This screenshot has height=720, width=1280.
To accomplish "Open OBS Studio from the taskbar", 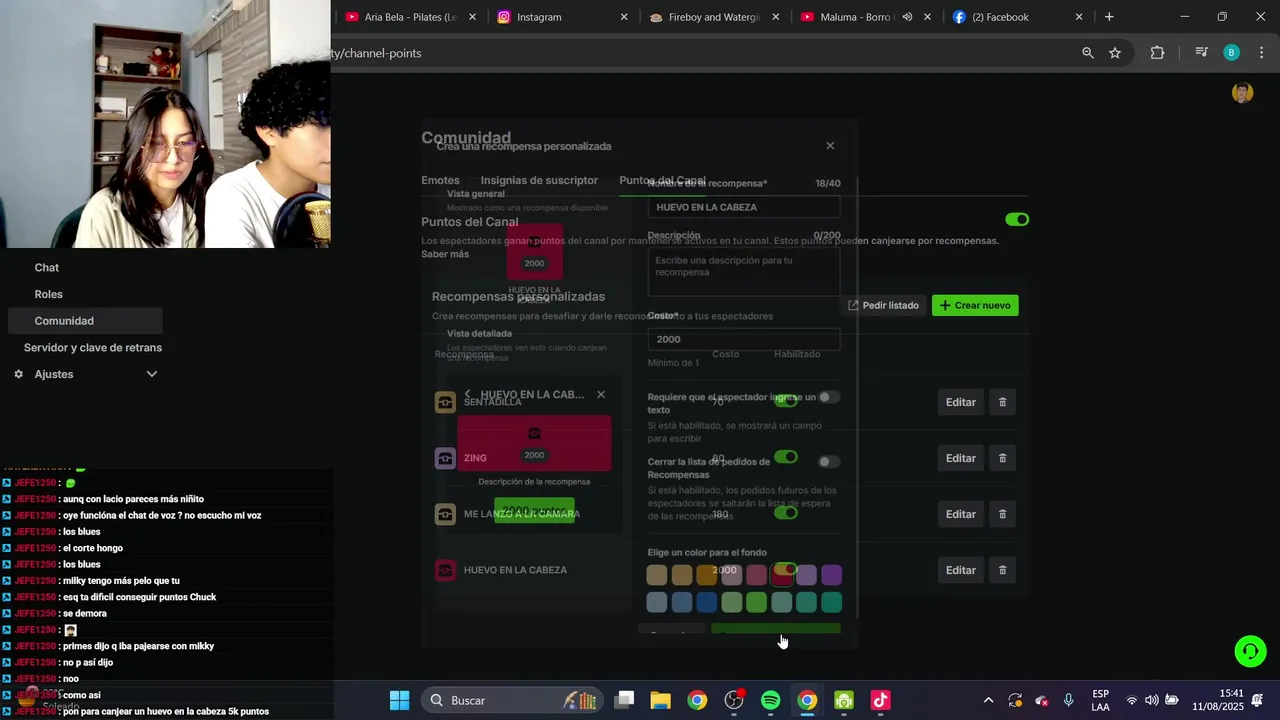I will click(734, 700).
